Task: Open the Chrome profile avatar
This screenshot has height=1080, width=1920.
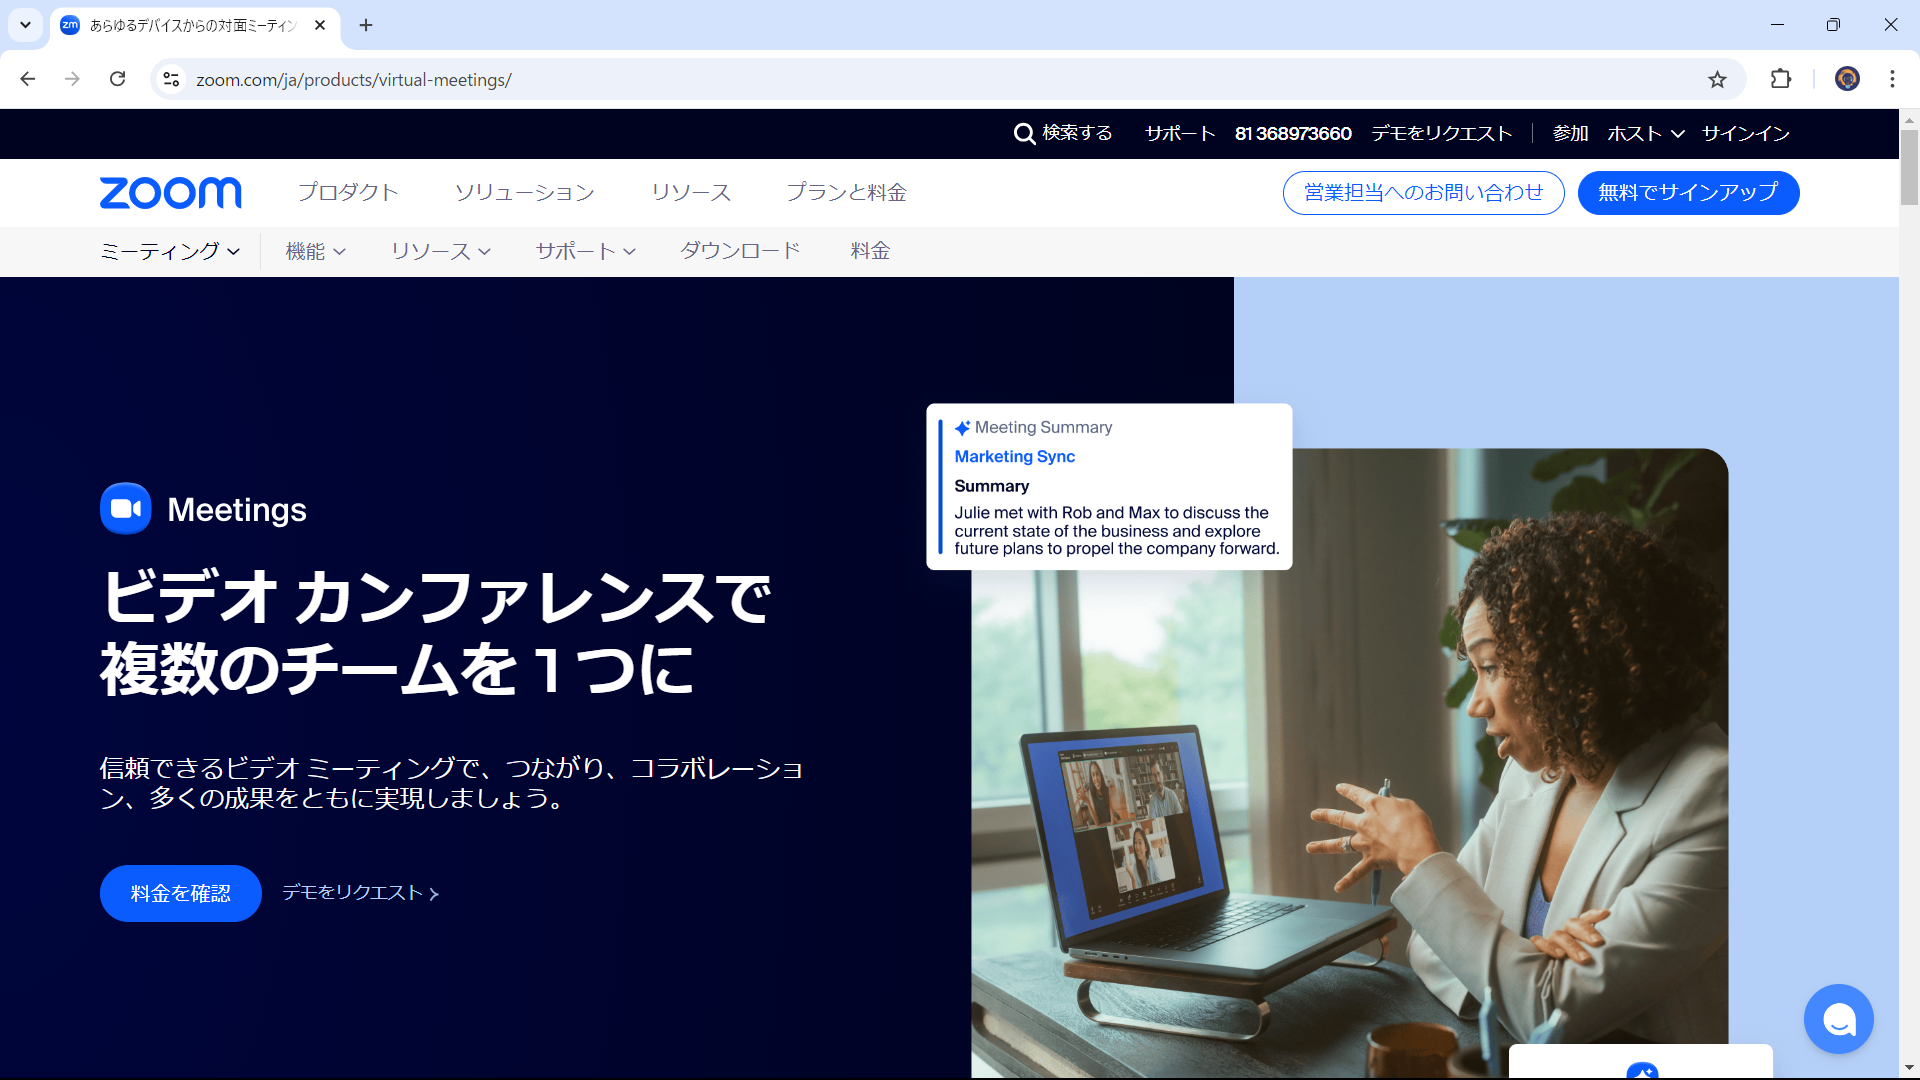Action: coord(1847,79)
